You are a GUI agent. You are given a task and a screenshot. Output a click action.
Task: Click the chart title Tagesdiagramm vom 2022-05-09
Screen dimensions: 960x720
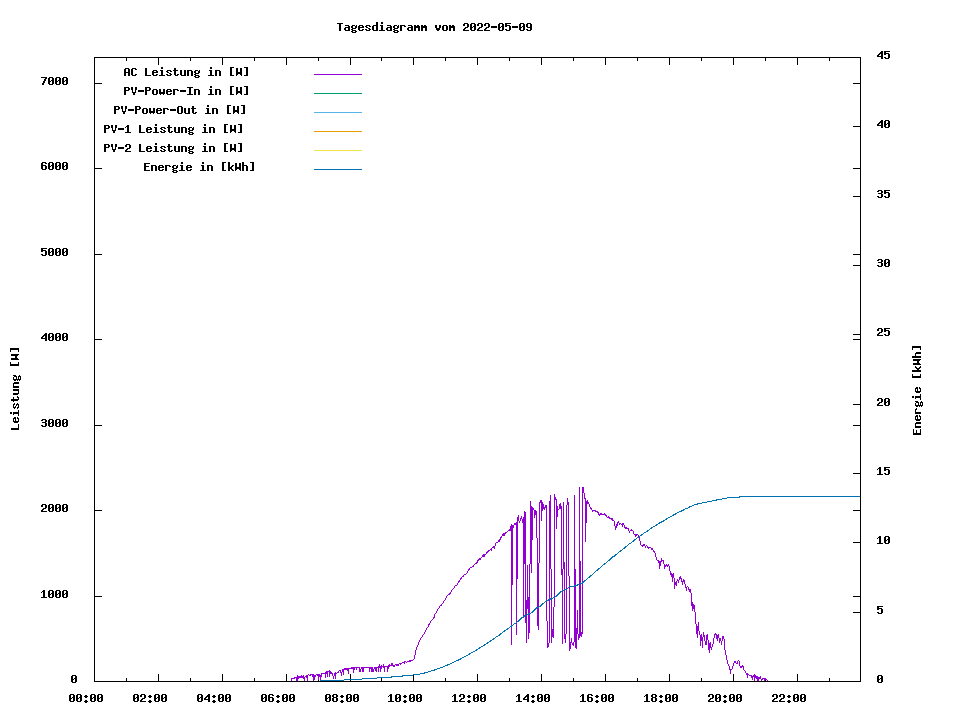[434, 27]
